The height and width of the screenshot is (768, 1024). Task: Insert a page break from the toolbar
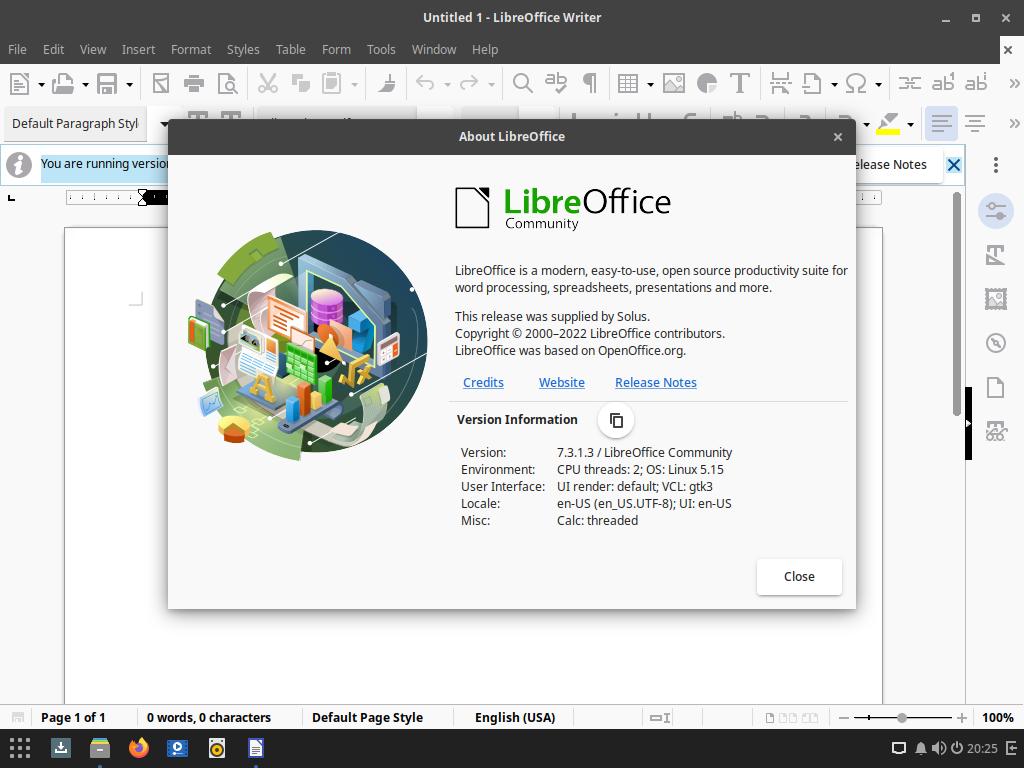[x=780, y=84]
